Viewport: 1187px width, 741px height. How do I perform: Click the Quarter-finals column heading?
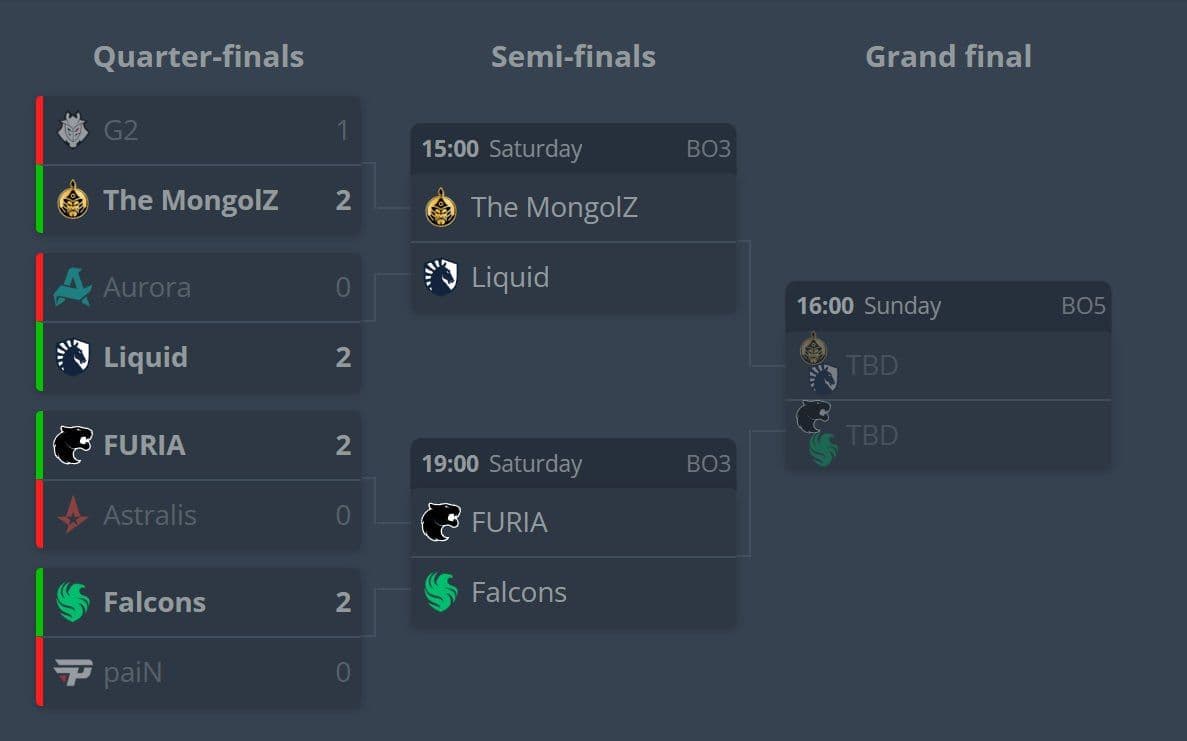198,57
